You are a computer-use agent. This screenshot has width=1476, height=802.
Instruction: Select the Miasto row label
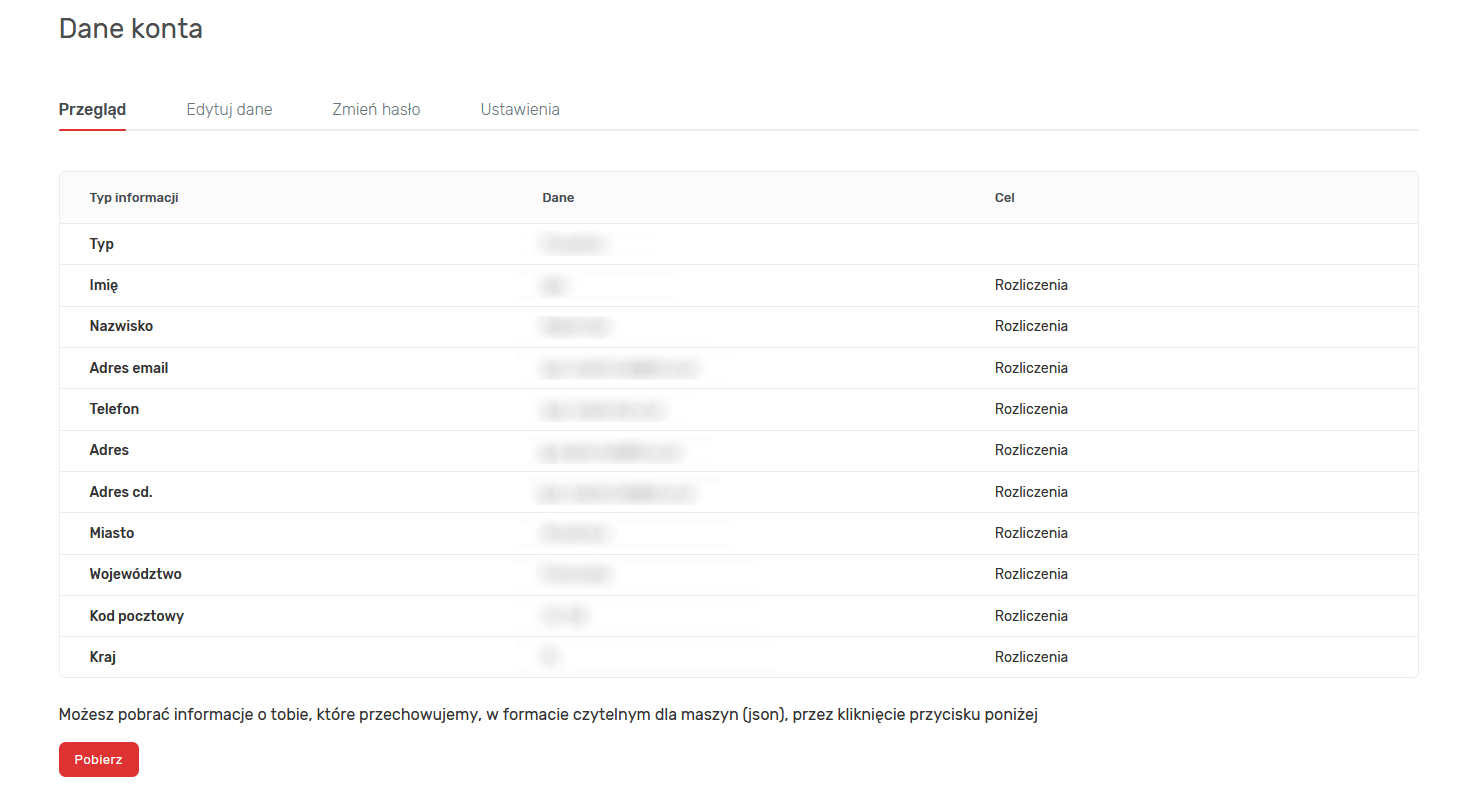tap(112, 533)
